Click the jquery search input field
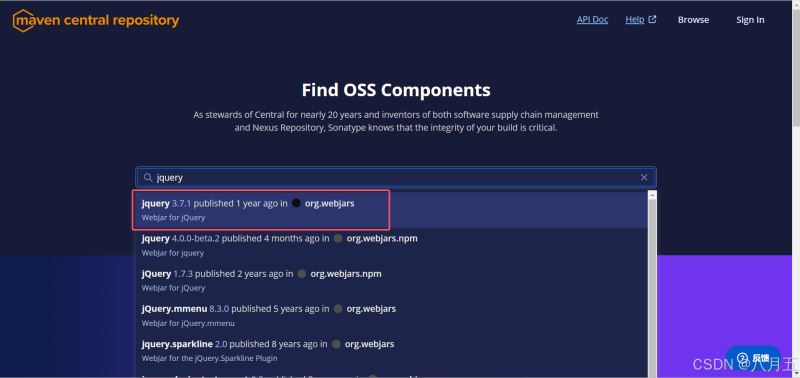Screen dimensions: 800x378 click(396, 178)
